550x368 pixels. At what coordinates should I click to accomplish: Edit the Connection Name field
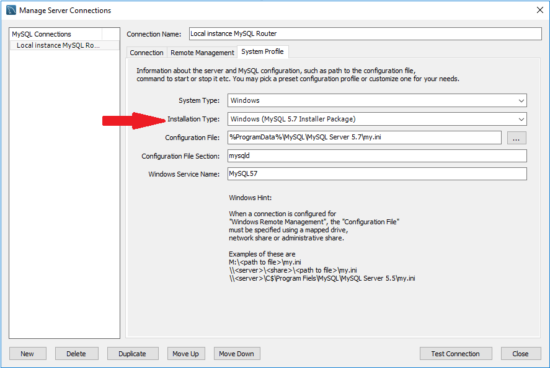click(365, 34)
